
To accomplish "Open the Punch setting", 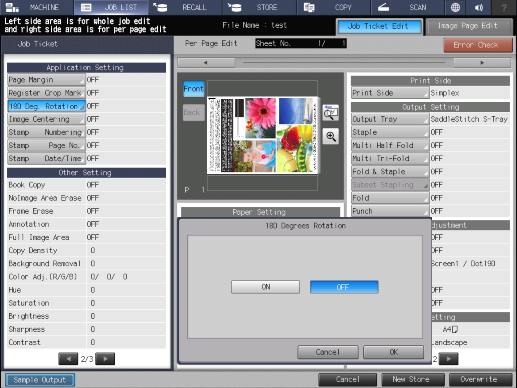I will pyautogui.click(x=390, y=211).
